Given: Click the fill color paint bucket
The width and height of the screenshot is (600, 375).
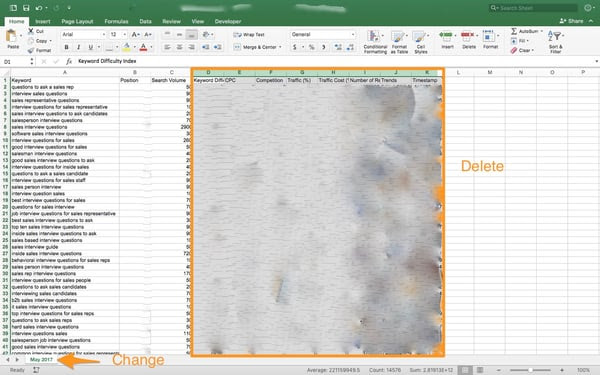Looking at the screenshot, I should 126,47.
